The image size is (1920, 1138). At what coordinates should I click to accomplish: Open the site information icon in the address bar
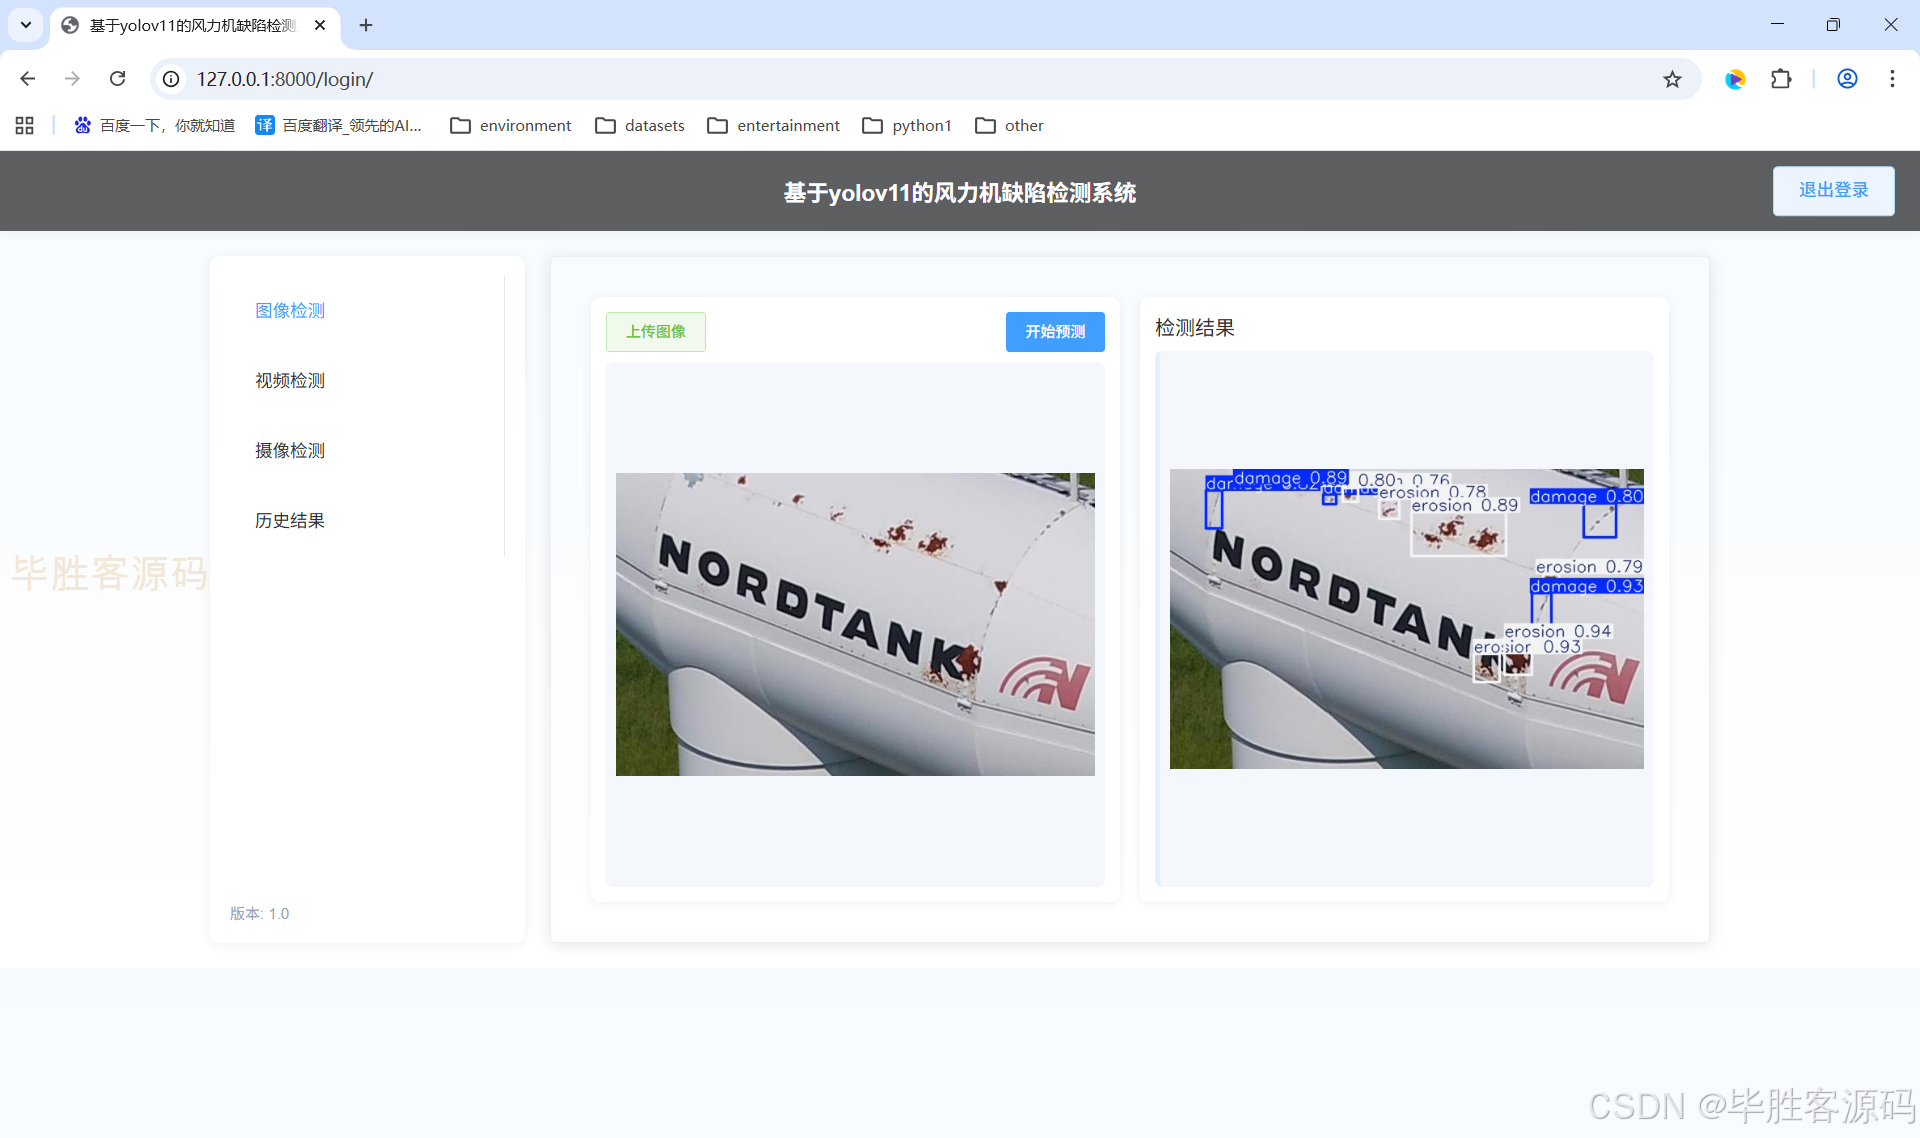click(172, 79)
